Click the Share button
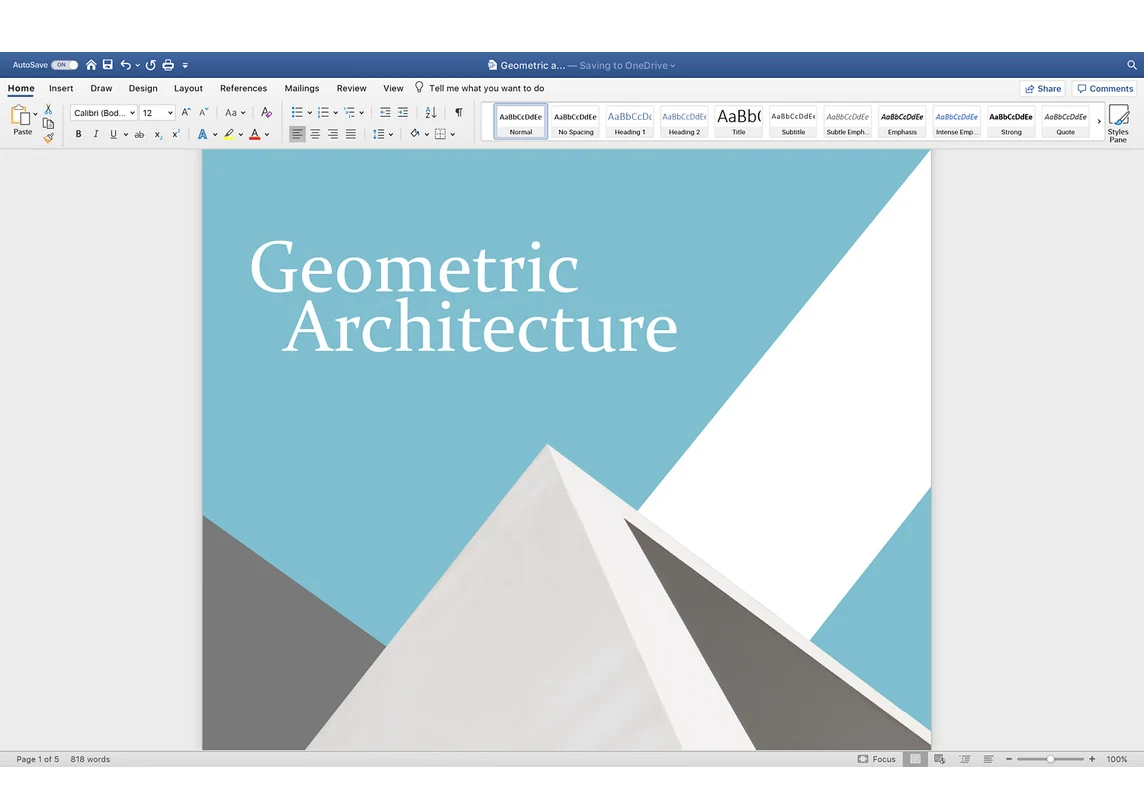The height and width of the screenshot is (812, 1144). click(x=1043, y=89)
